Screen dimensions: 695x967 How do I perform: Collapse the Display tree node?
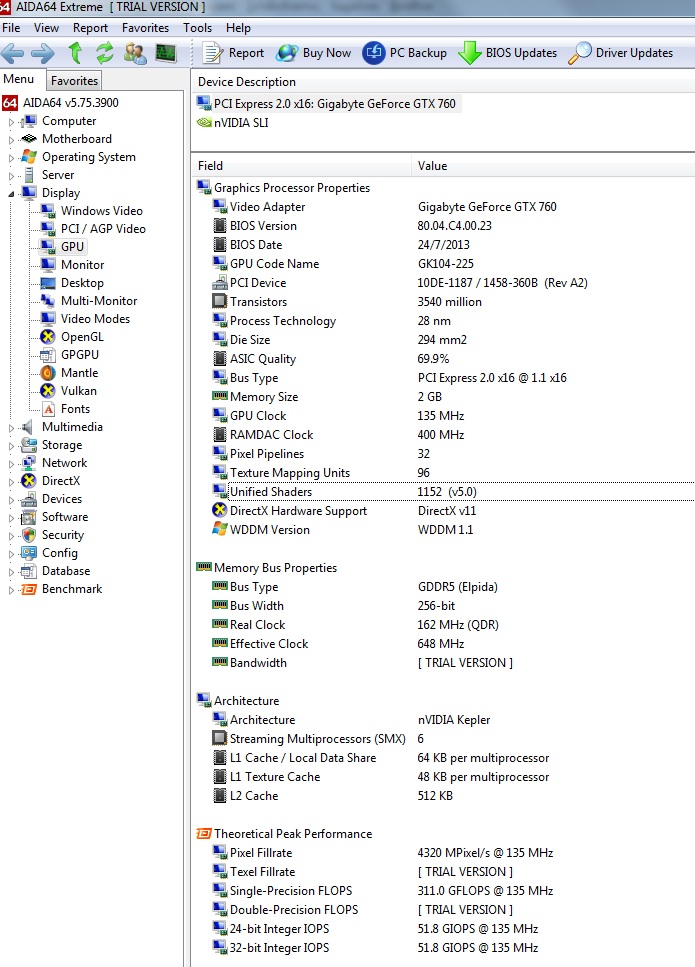point(11,193)
